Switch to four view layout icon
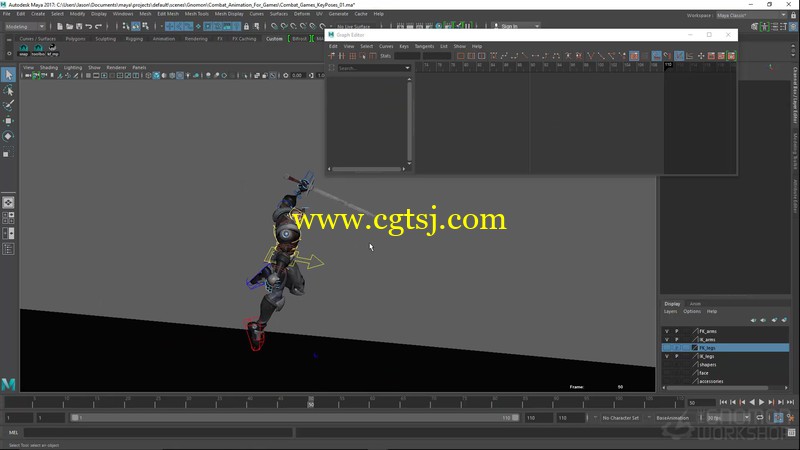The height and width of the screenshot is (450, 800). click(8, 218)
